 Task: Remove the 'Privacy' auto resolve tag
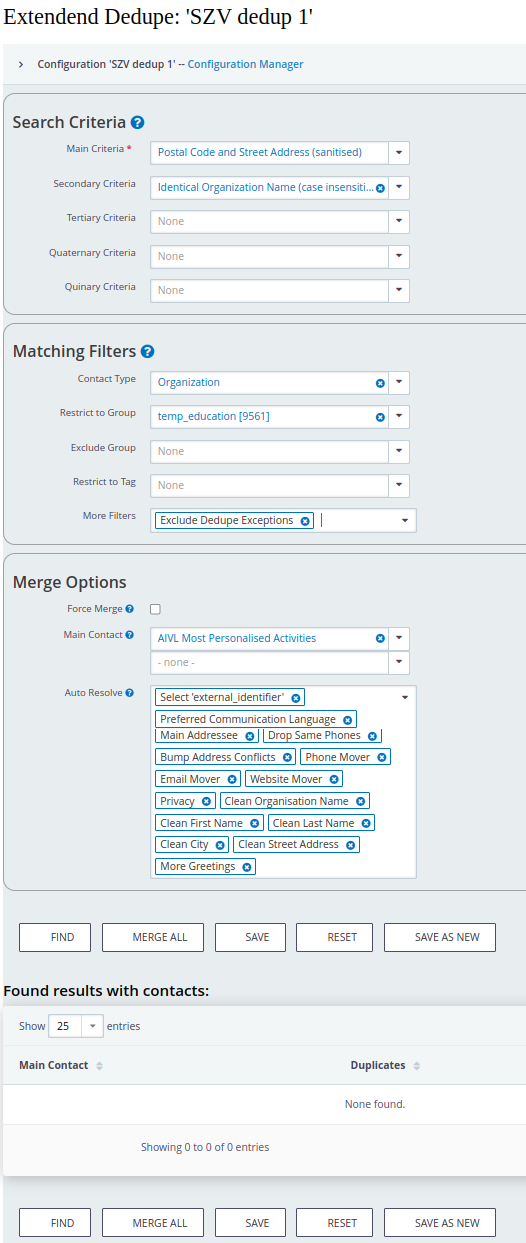[206, 801]
